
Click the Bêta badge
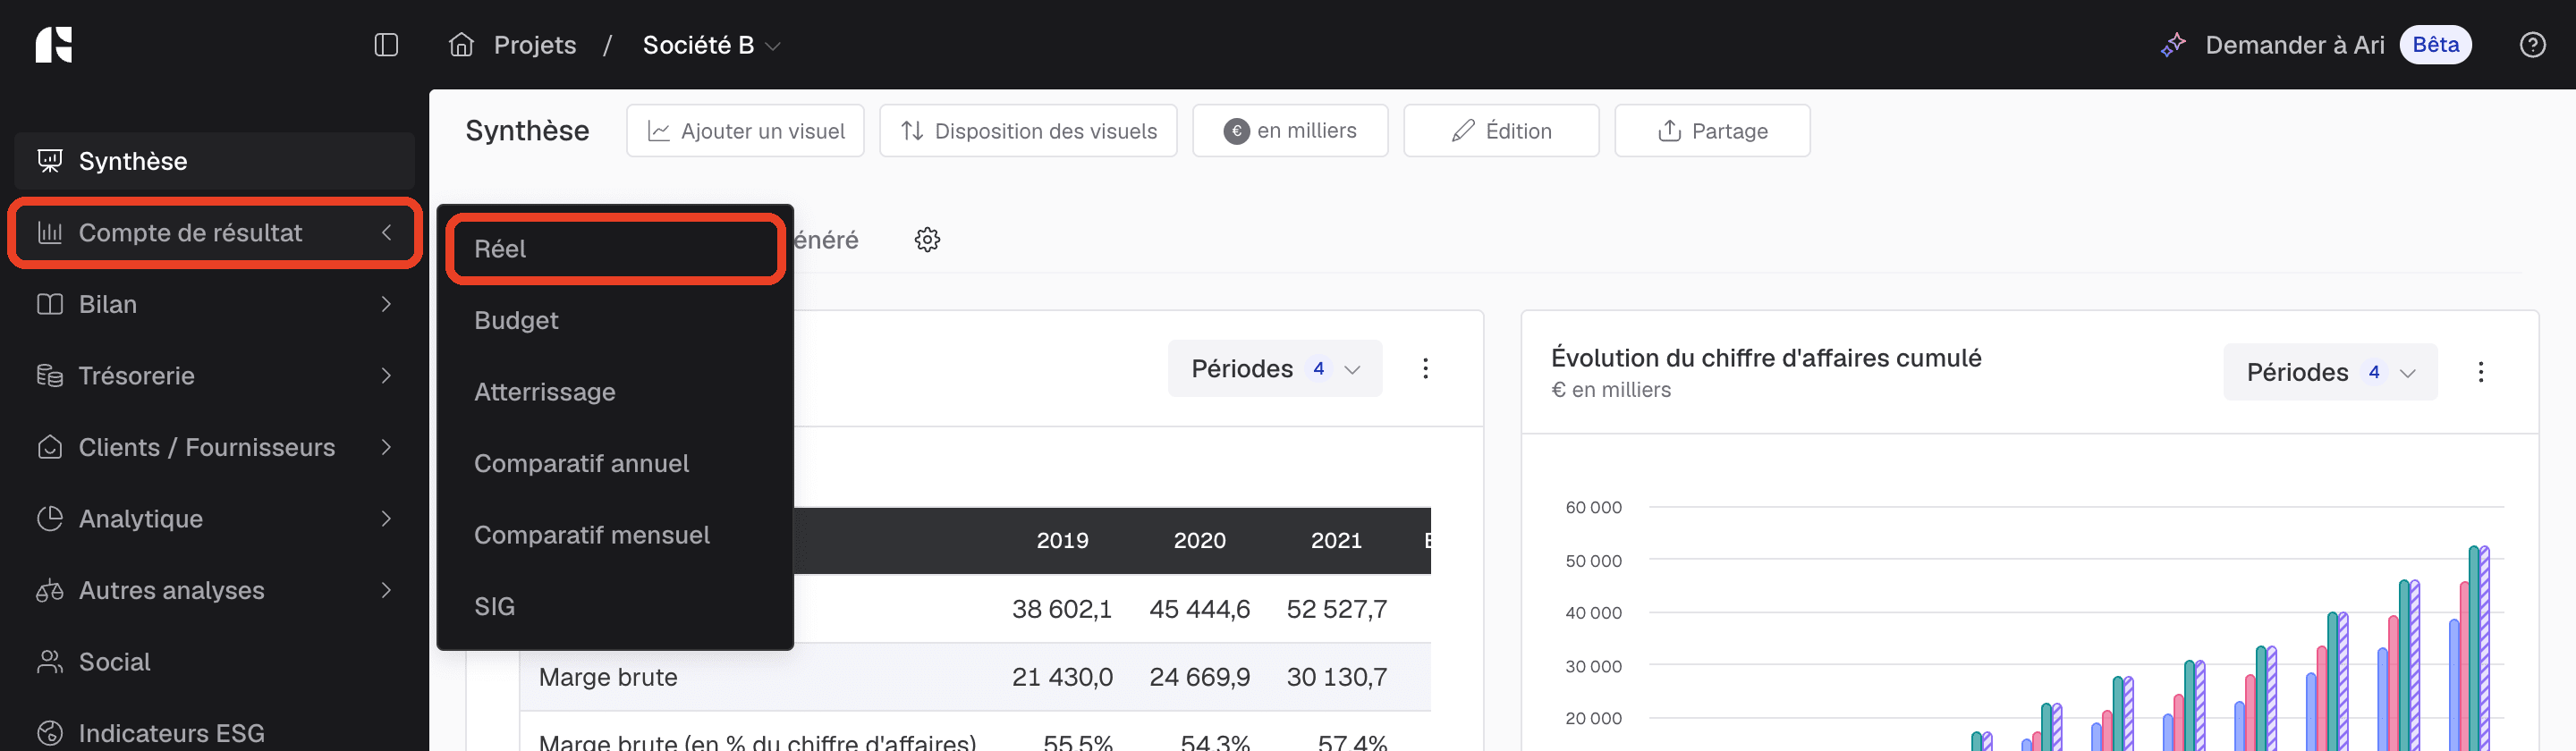pyautogui.click(x=2435, y=45)
